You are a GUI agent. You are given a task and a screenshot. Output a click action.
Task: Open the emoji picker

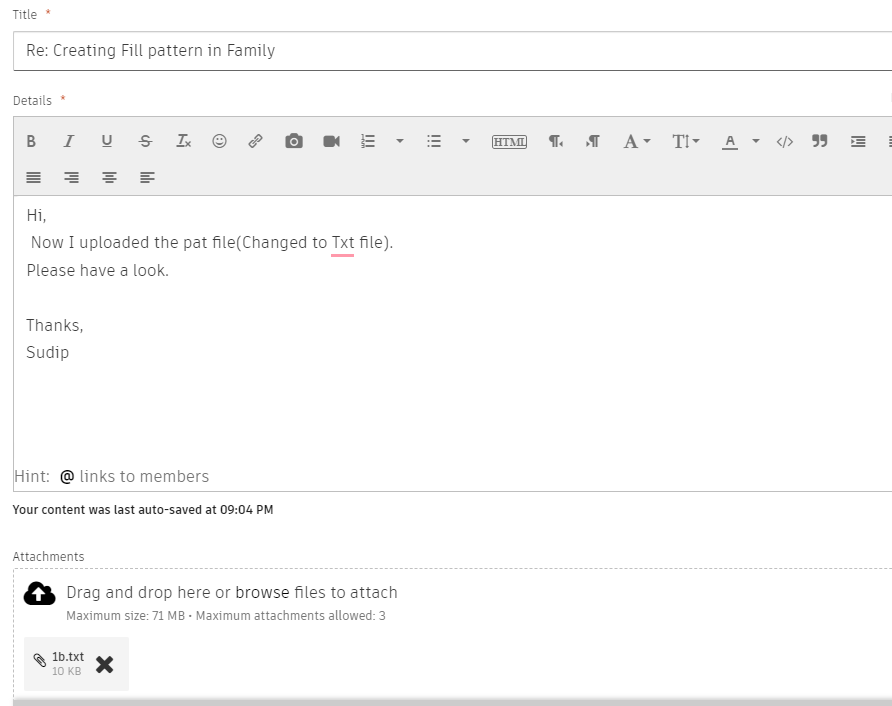[219, 141]
